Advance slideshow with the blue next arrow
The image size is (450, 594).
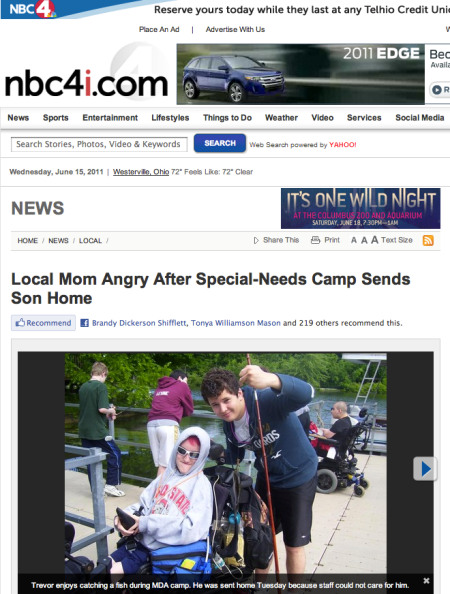coord(425,469)
